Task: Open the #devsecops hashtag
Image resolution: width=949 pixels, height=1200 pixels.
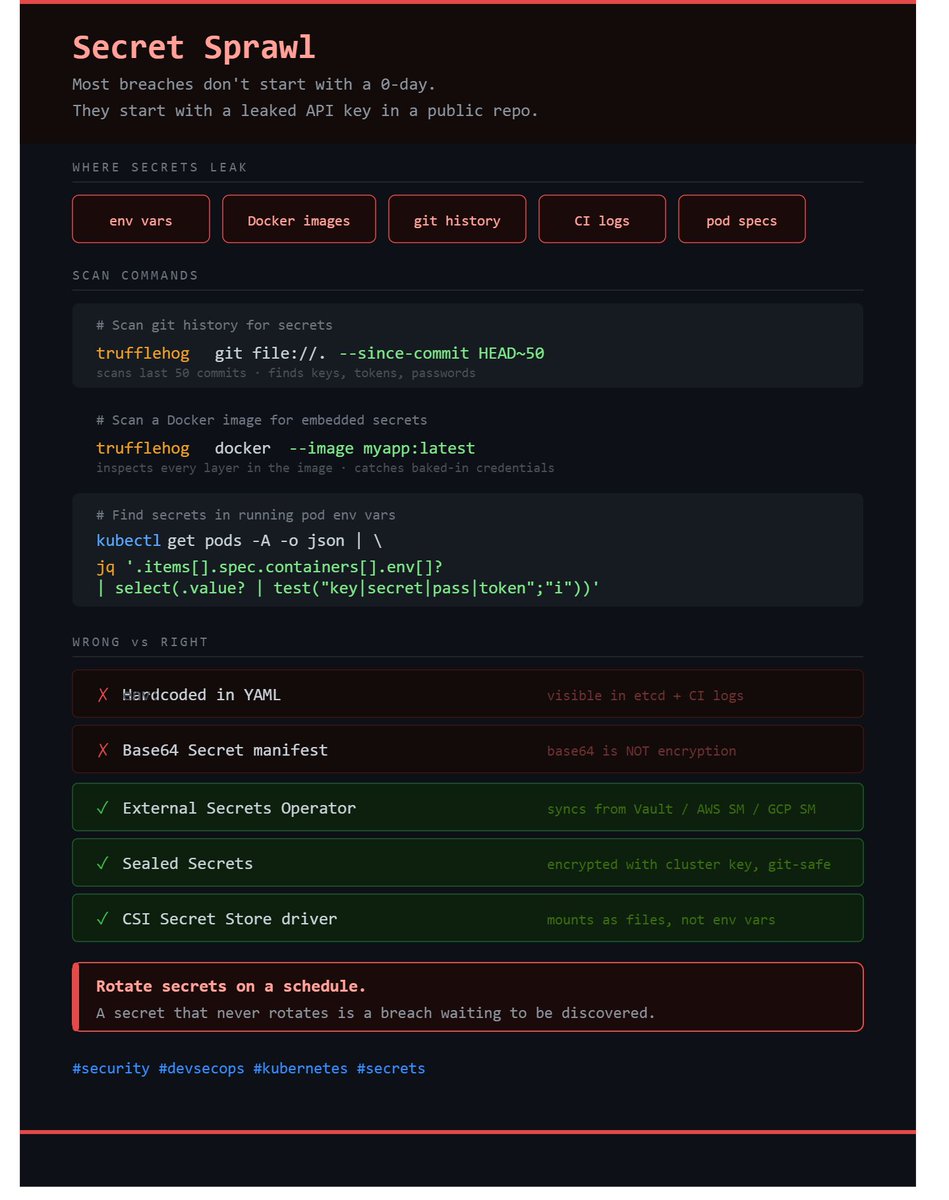Action: (x=201, y=1069)
